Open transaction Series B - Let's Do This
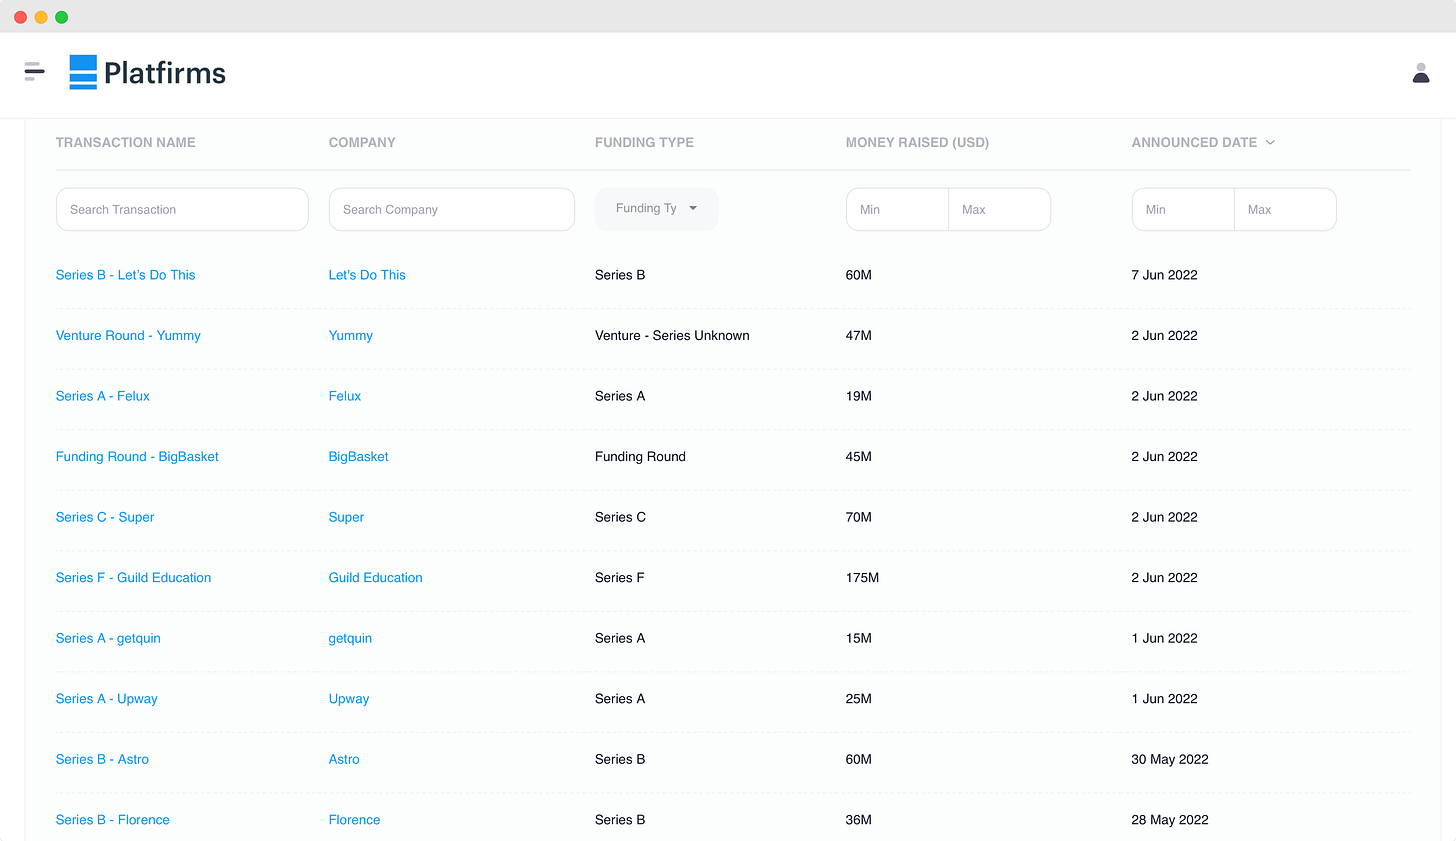The height and width of the screenshot is (841, 1456). click(126, 275)
